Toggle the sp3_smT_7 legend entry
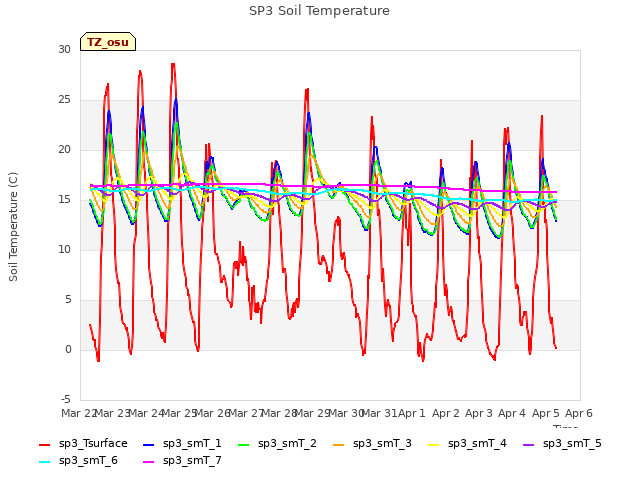 click(x=182, y=460)
